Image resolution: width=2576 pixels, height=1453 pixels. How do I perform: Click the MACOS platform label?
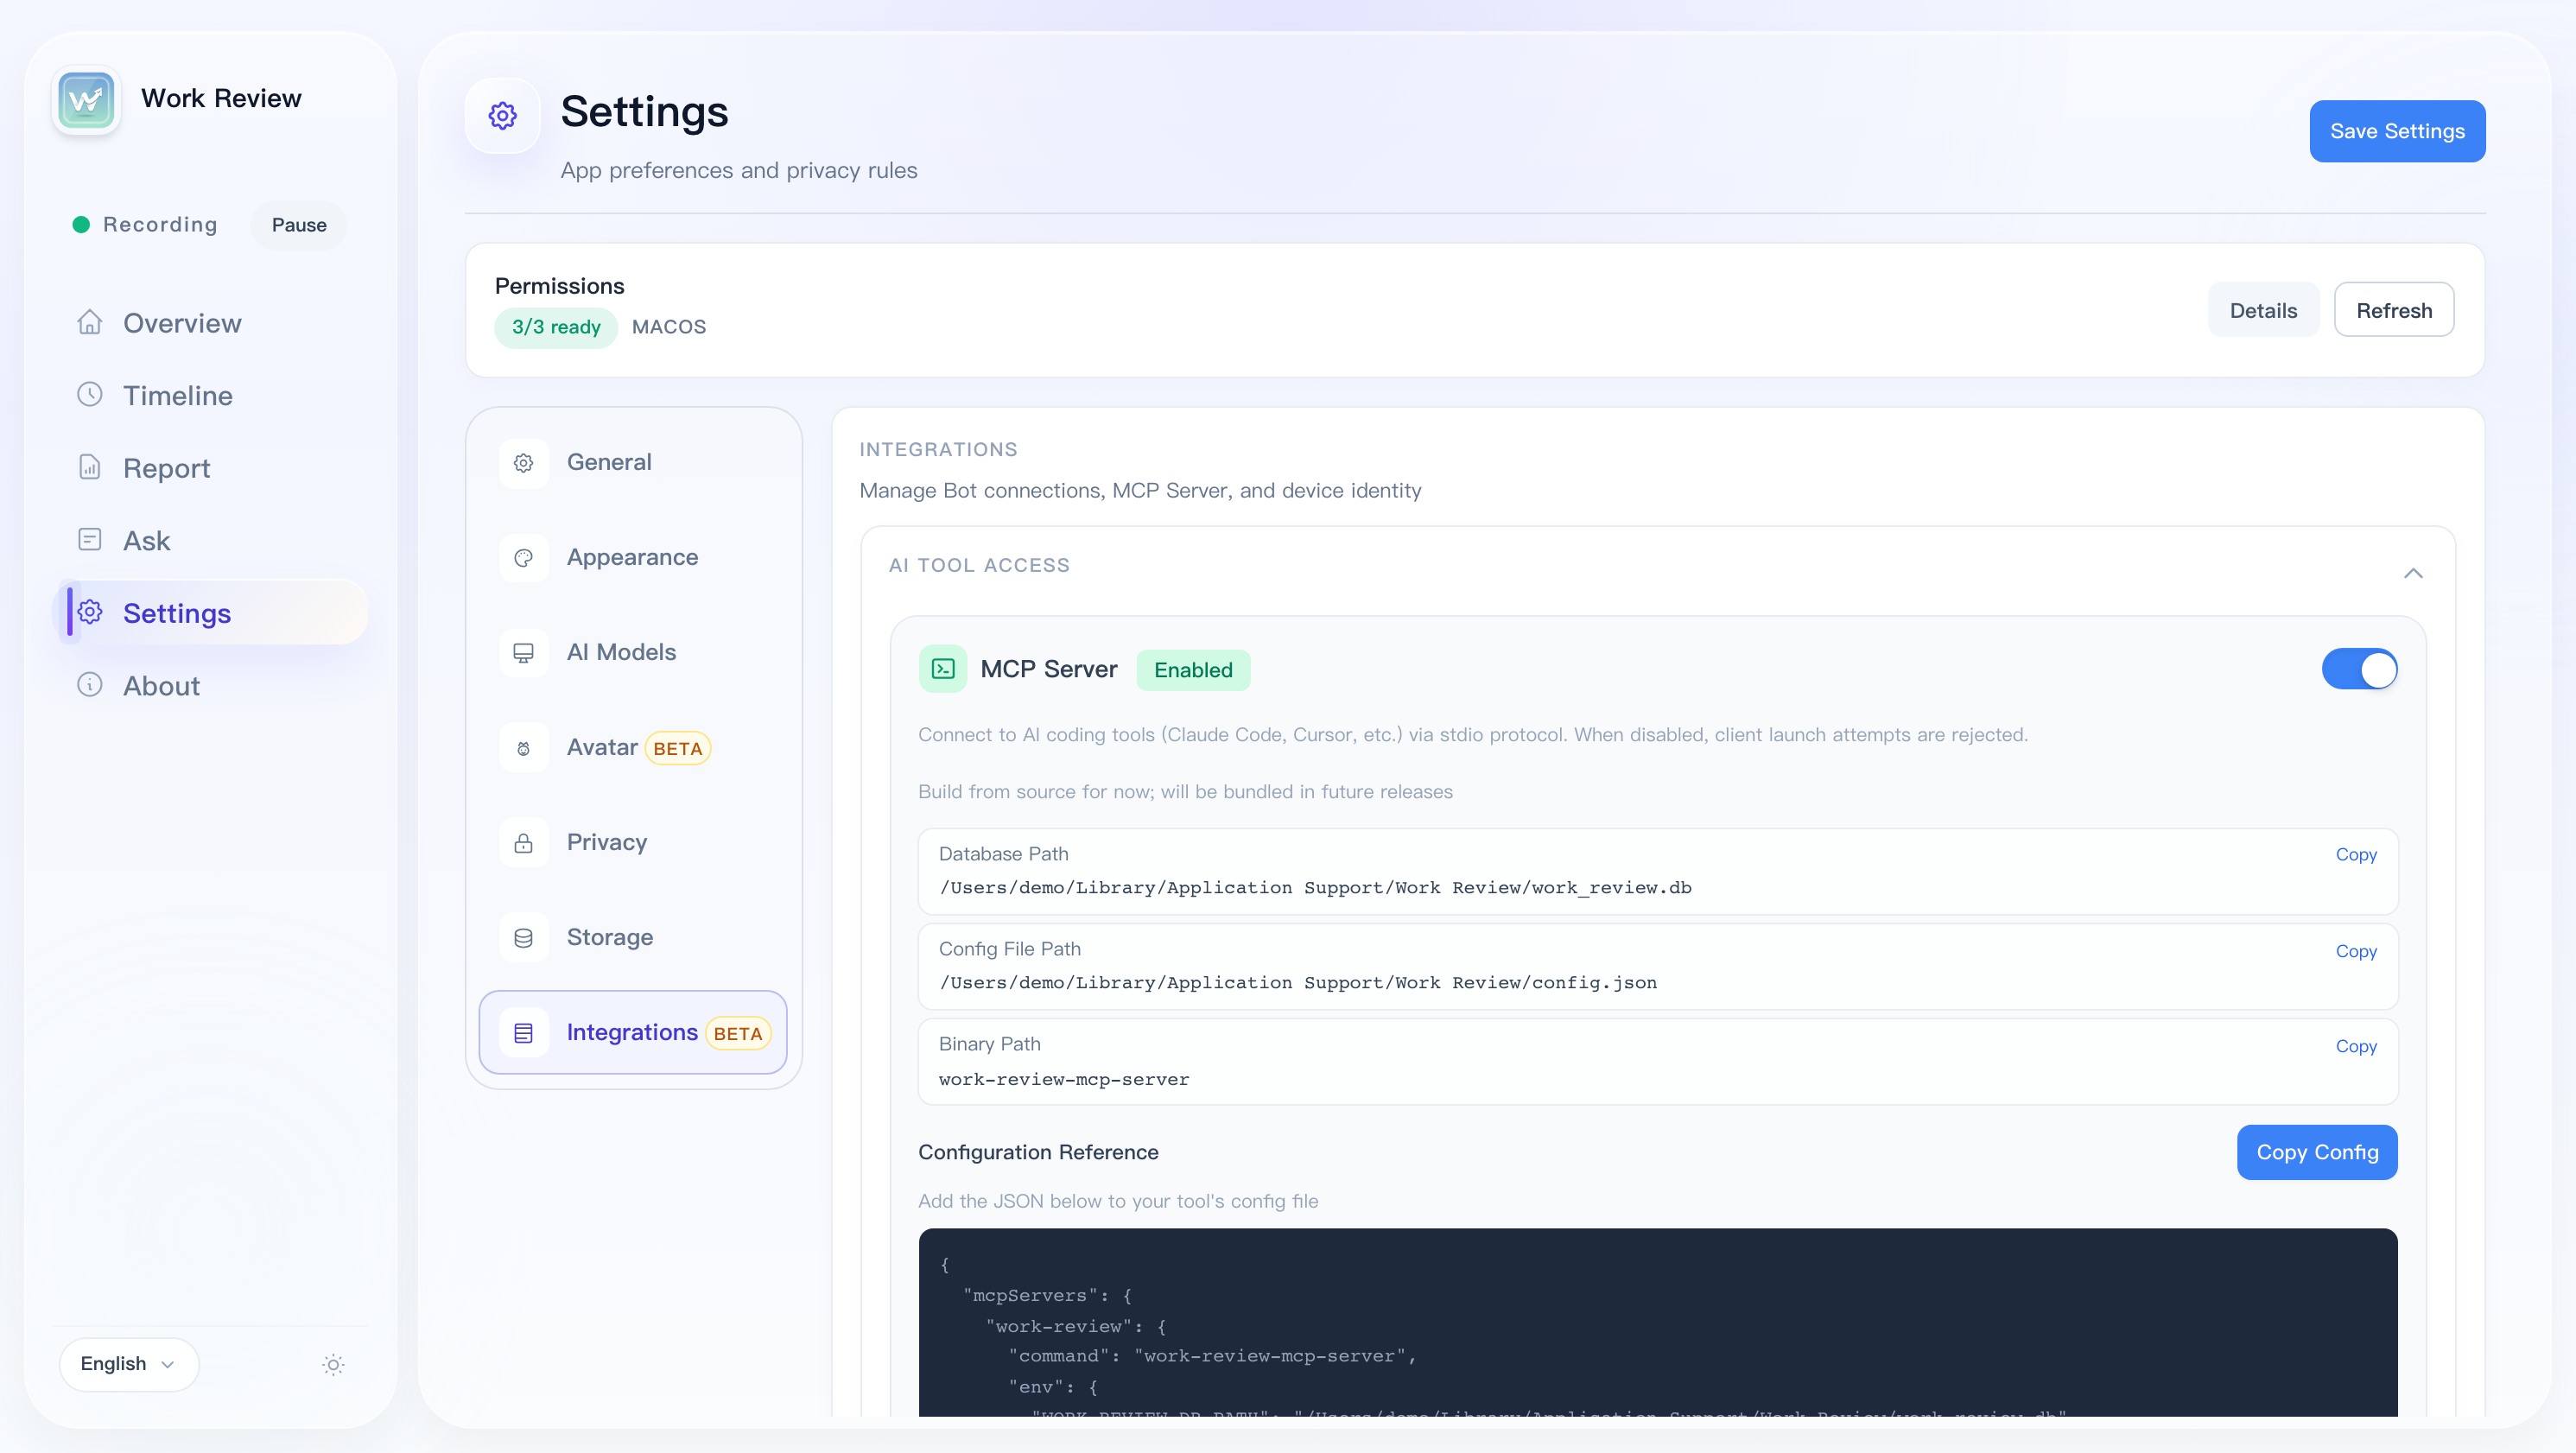(668, 327)
